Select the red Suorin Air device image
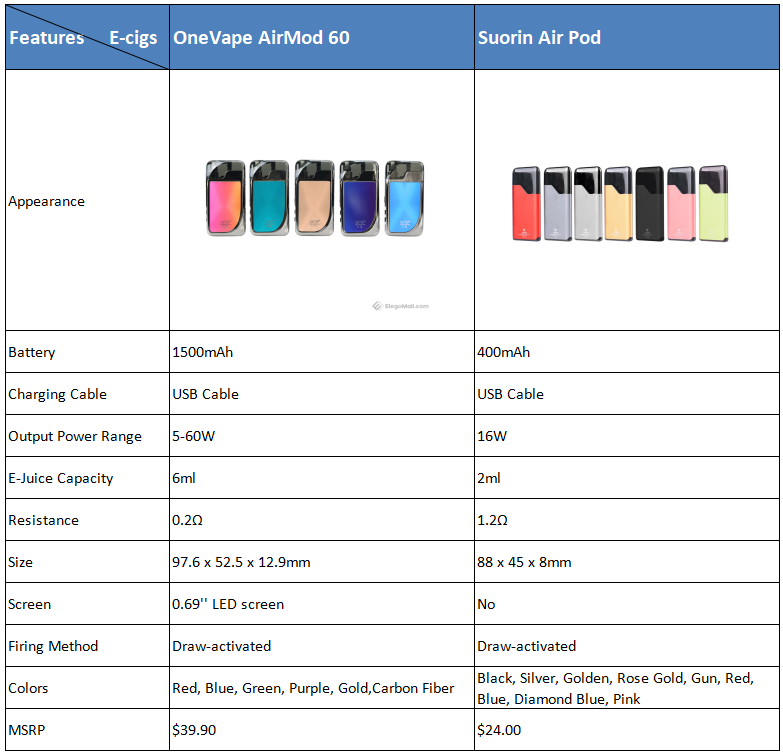Viewport: 783px width, 756px height. click(x=526, y=204)
